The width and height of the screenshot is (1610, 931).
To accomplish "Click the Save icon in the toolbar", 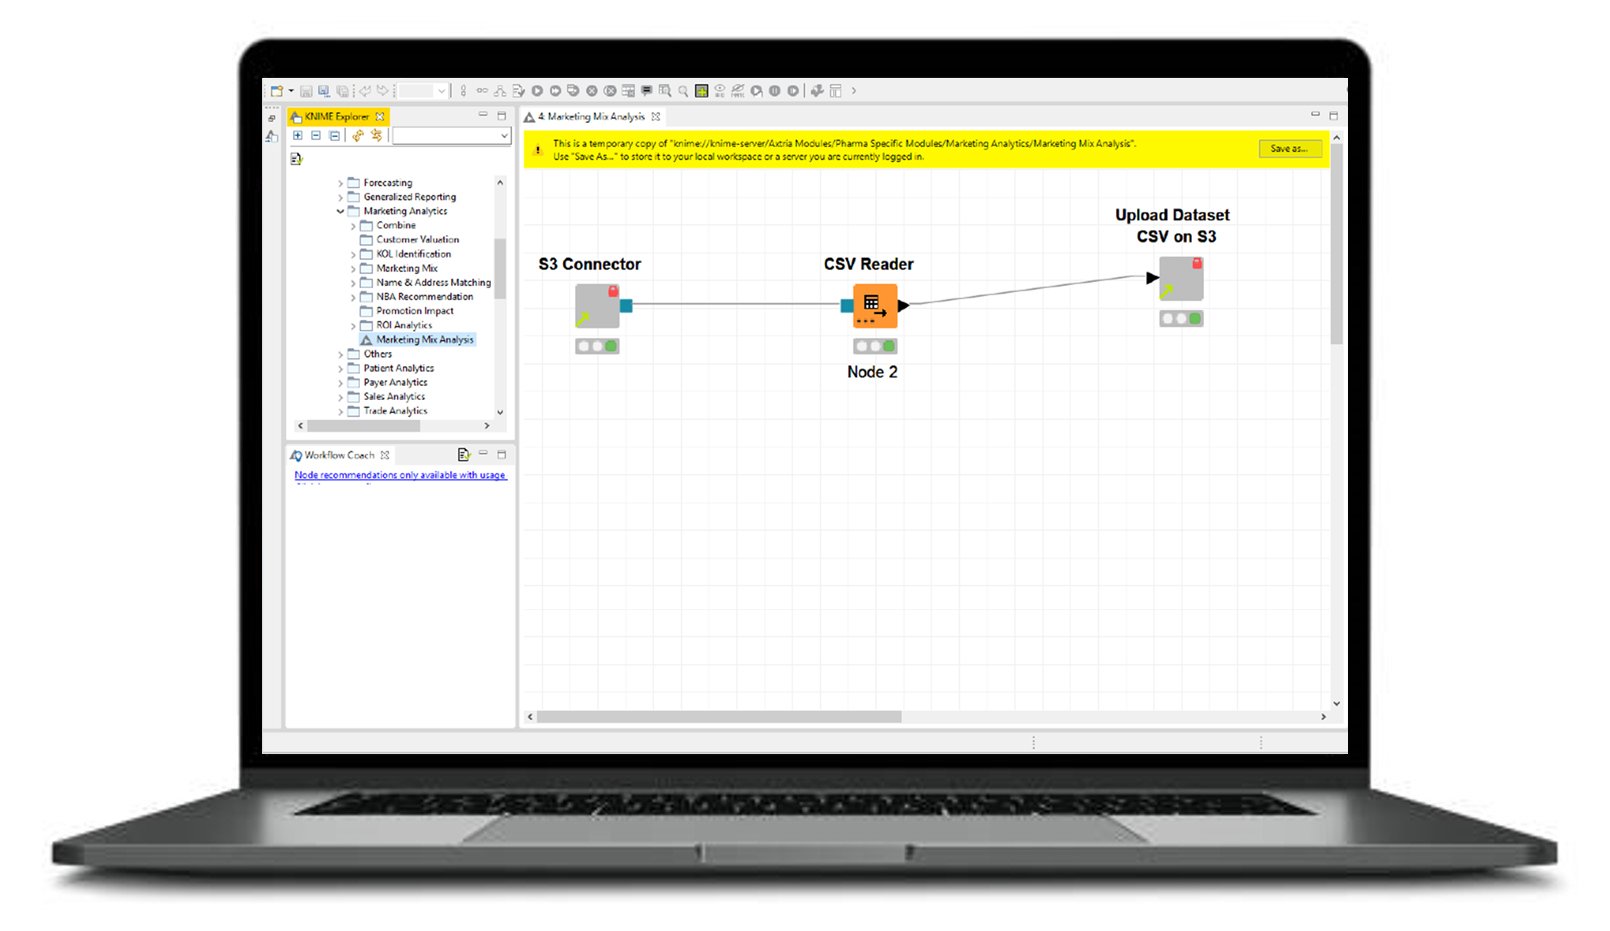I will [306, 91].
